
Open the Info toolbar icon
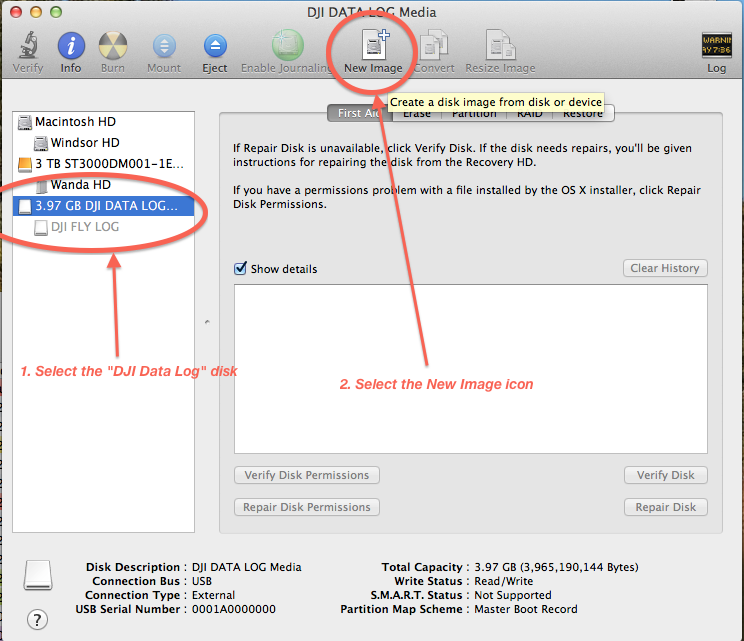coord(71,52)
